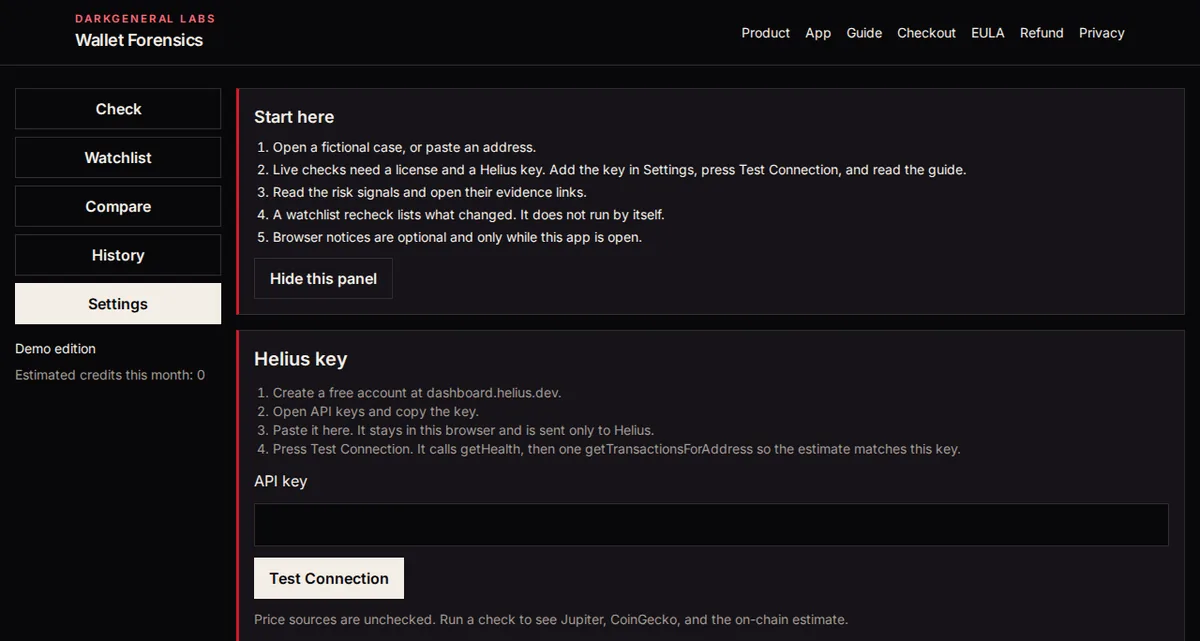Viewport: 1200px width, 641px height.
Task: Click 'Paste it here. It stays in this browser' step
Action: (x=463, y=430)
